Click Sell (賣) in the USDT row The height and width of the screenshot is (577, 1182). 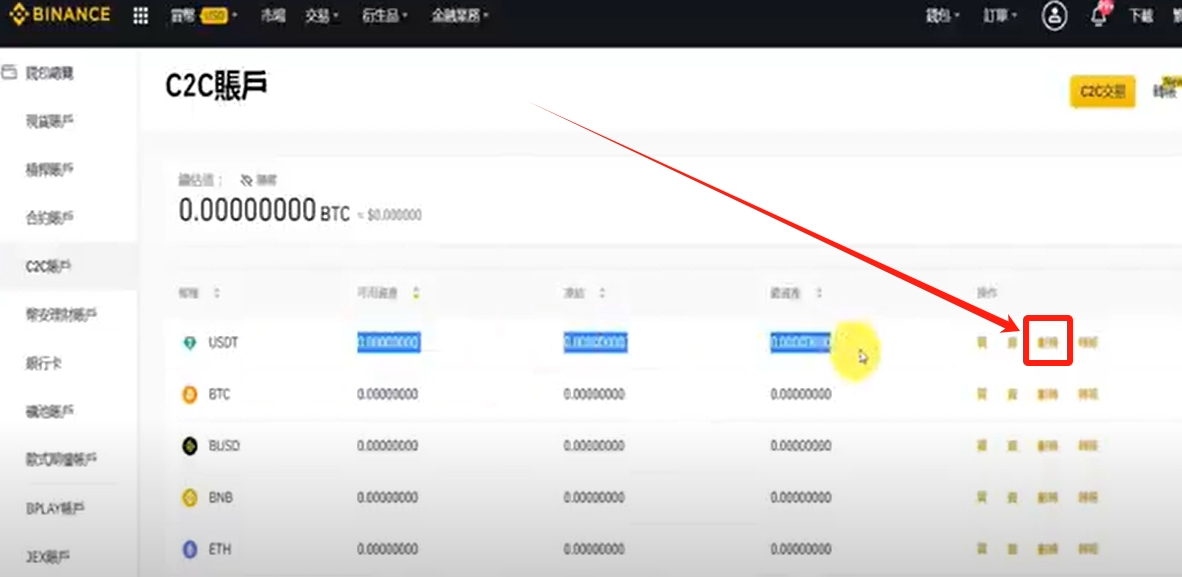point(1012,342)
